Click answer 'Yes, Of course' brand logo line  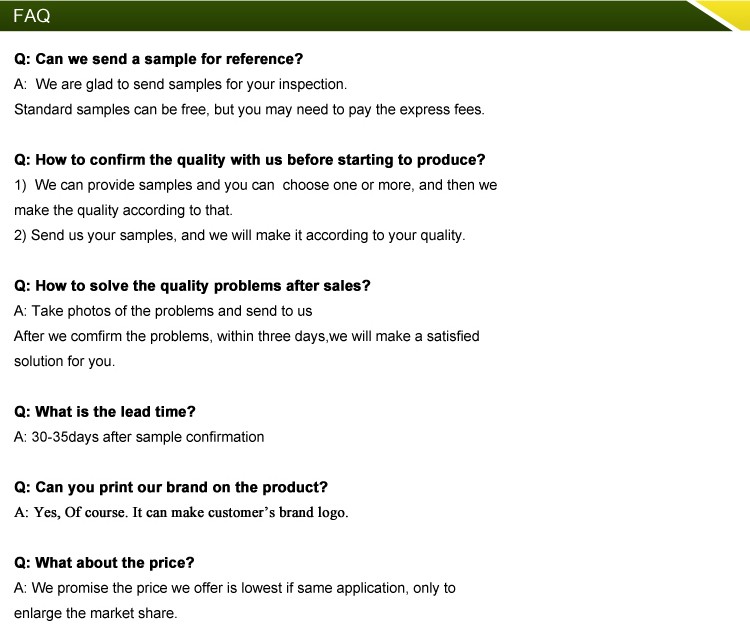181,512
